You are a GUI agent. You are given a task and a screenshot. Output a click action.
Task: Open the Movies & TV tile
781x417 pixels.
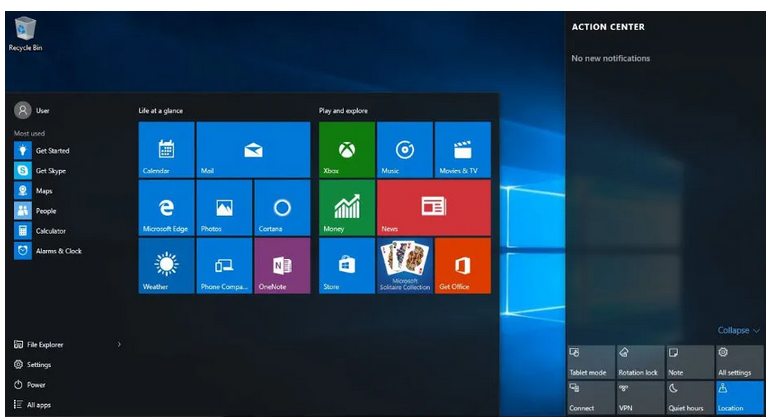tap(463, 149)
